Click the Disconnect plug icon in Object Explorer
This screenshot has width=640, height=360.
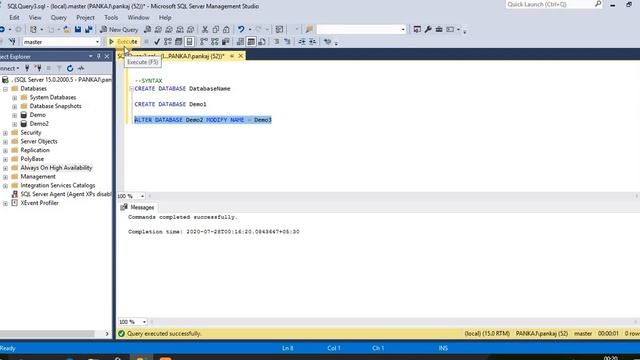coord(38,69)
